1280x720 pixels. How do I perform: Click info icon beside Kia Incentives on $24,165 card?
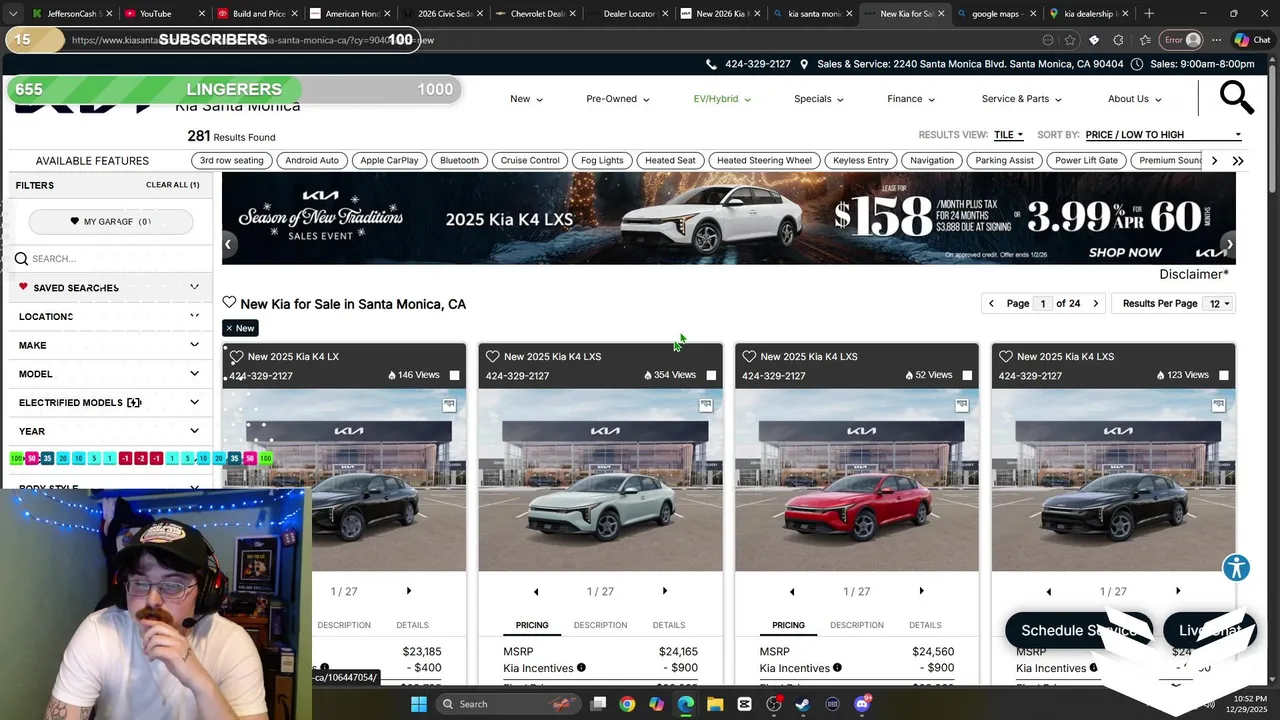coord(581,668)
